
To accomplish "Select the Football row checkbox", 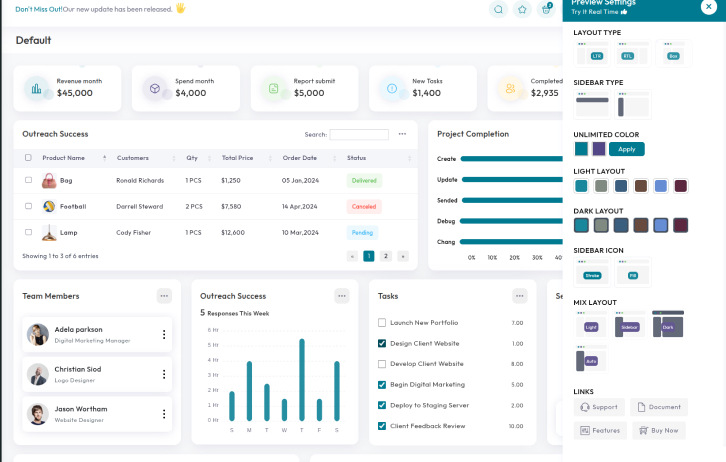I will [28, 206].
